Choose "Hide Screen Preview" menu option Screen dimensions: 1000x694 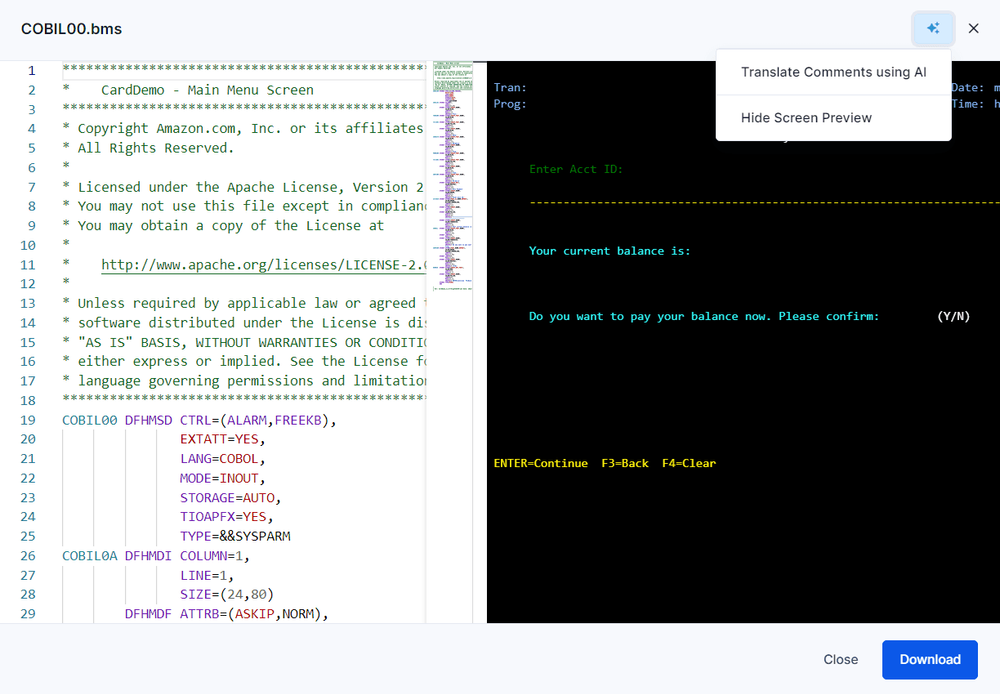[805, 117]
